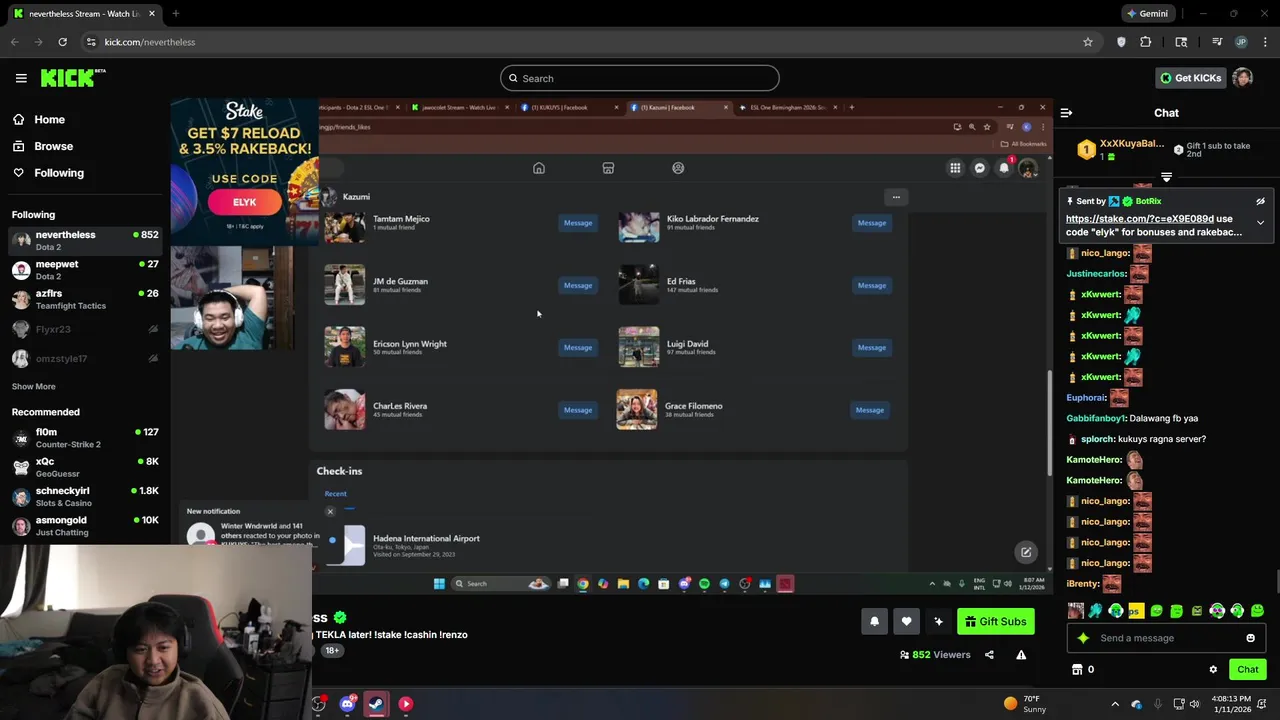Open recommended channel fl0m
Screen dimensions: 1280x720
pos(85,437)
